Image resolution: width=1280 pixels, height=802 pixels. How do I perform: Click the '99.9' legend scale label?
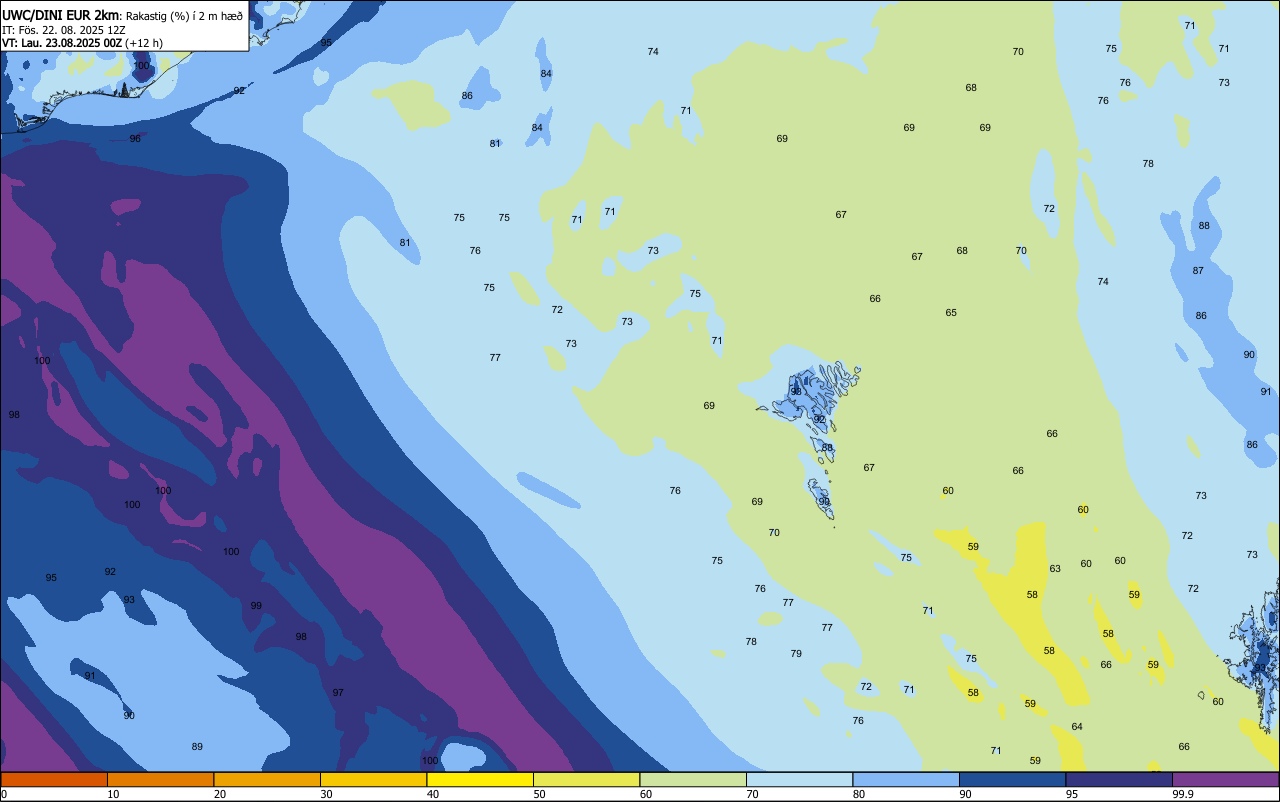[x=1183, y=794]
